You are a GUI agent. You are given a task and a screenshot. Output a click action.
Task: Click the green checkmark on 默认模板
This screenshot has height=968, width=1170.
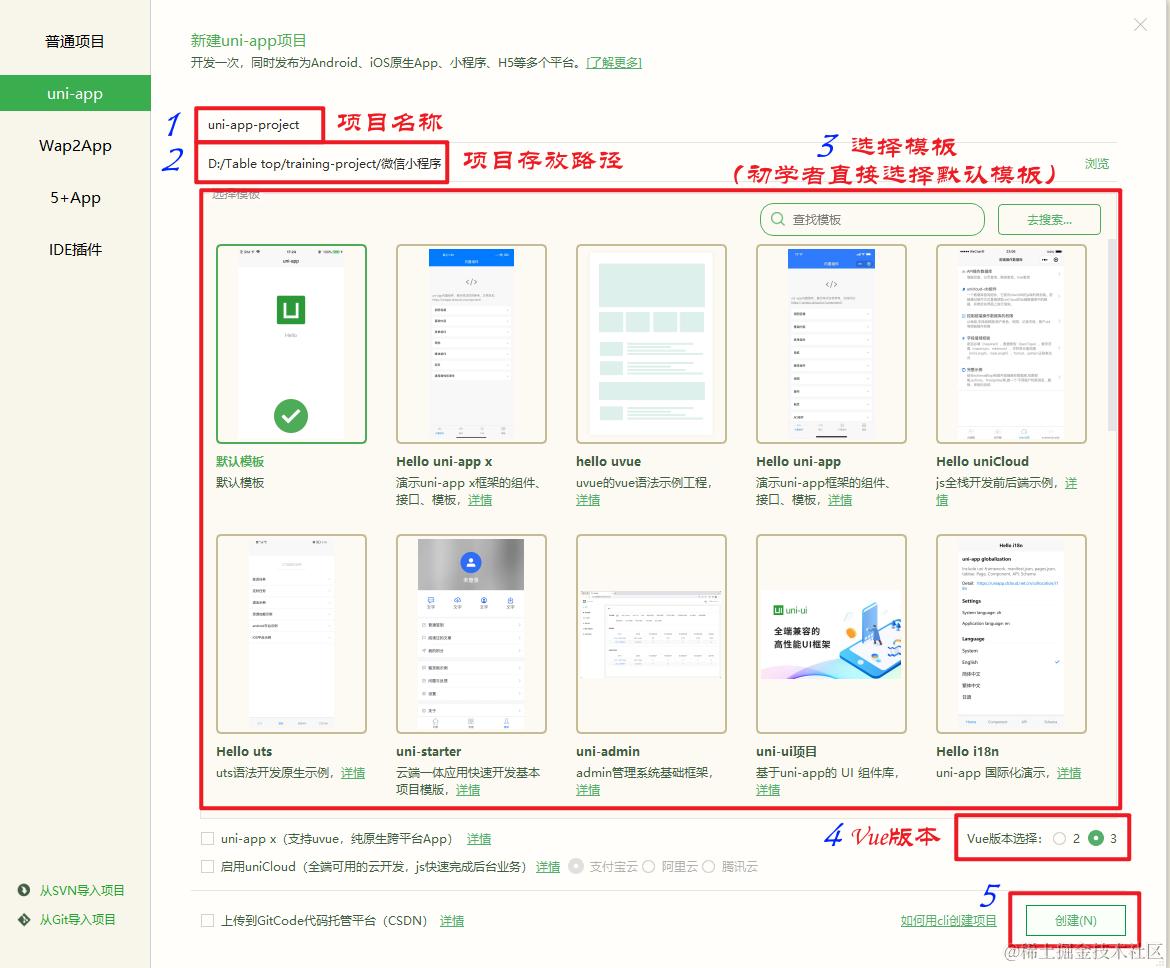coord(291,416)
